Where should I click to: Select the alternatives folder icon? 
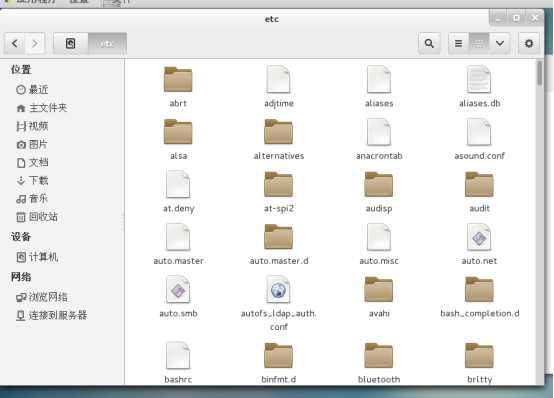pyautogui.click(x=278, y=131)
